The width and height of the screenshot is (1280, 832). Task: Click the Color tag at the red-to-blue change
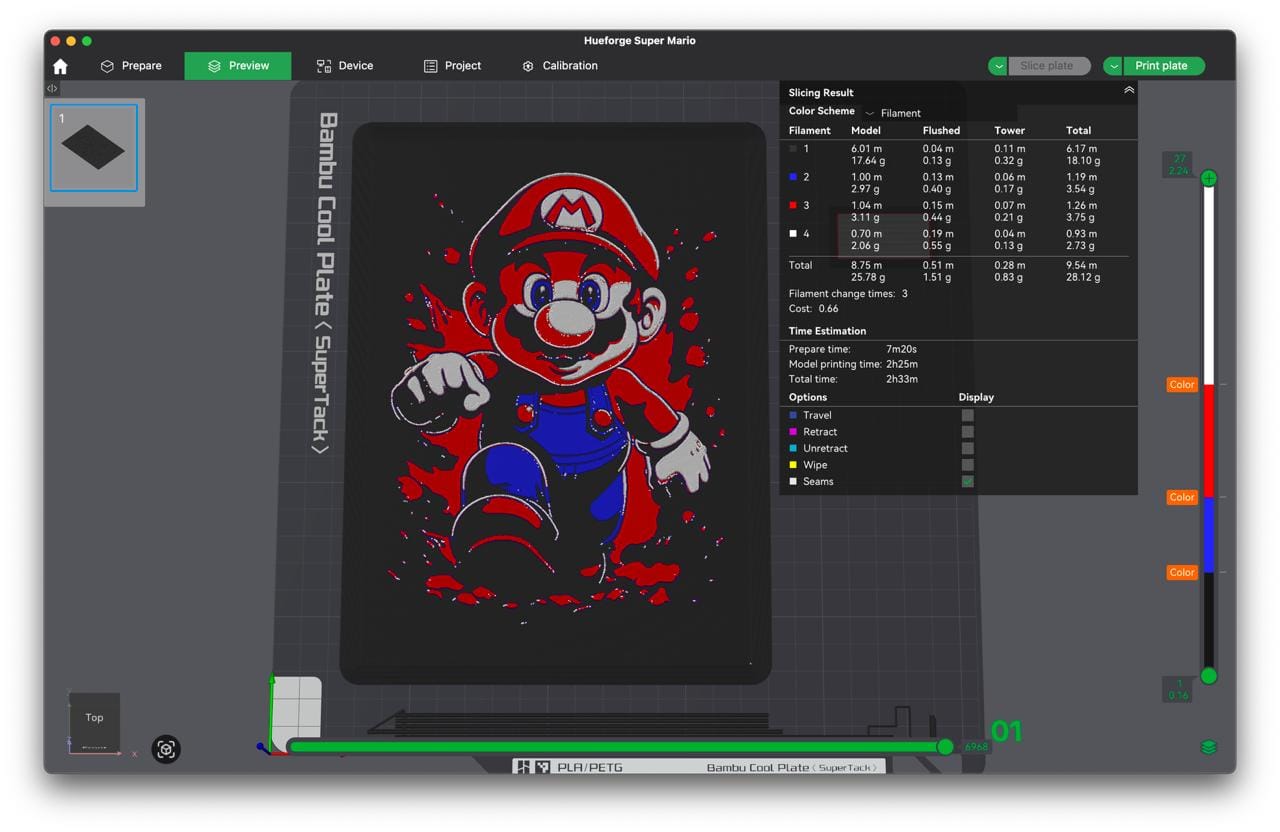[1182, 497]
